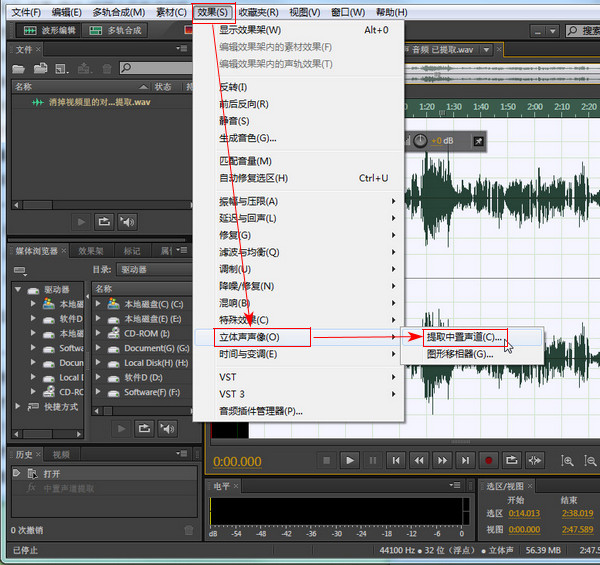Stop playback in transport
This screenshot has width=600, height=565.
point(326,461)
